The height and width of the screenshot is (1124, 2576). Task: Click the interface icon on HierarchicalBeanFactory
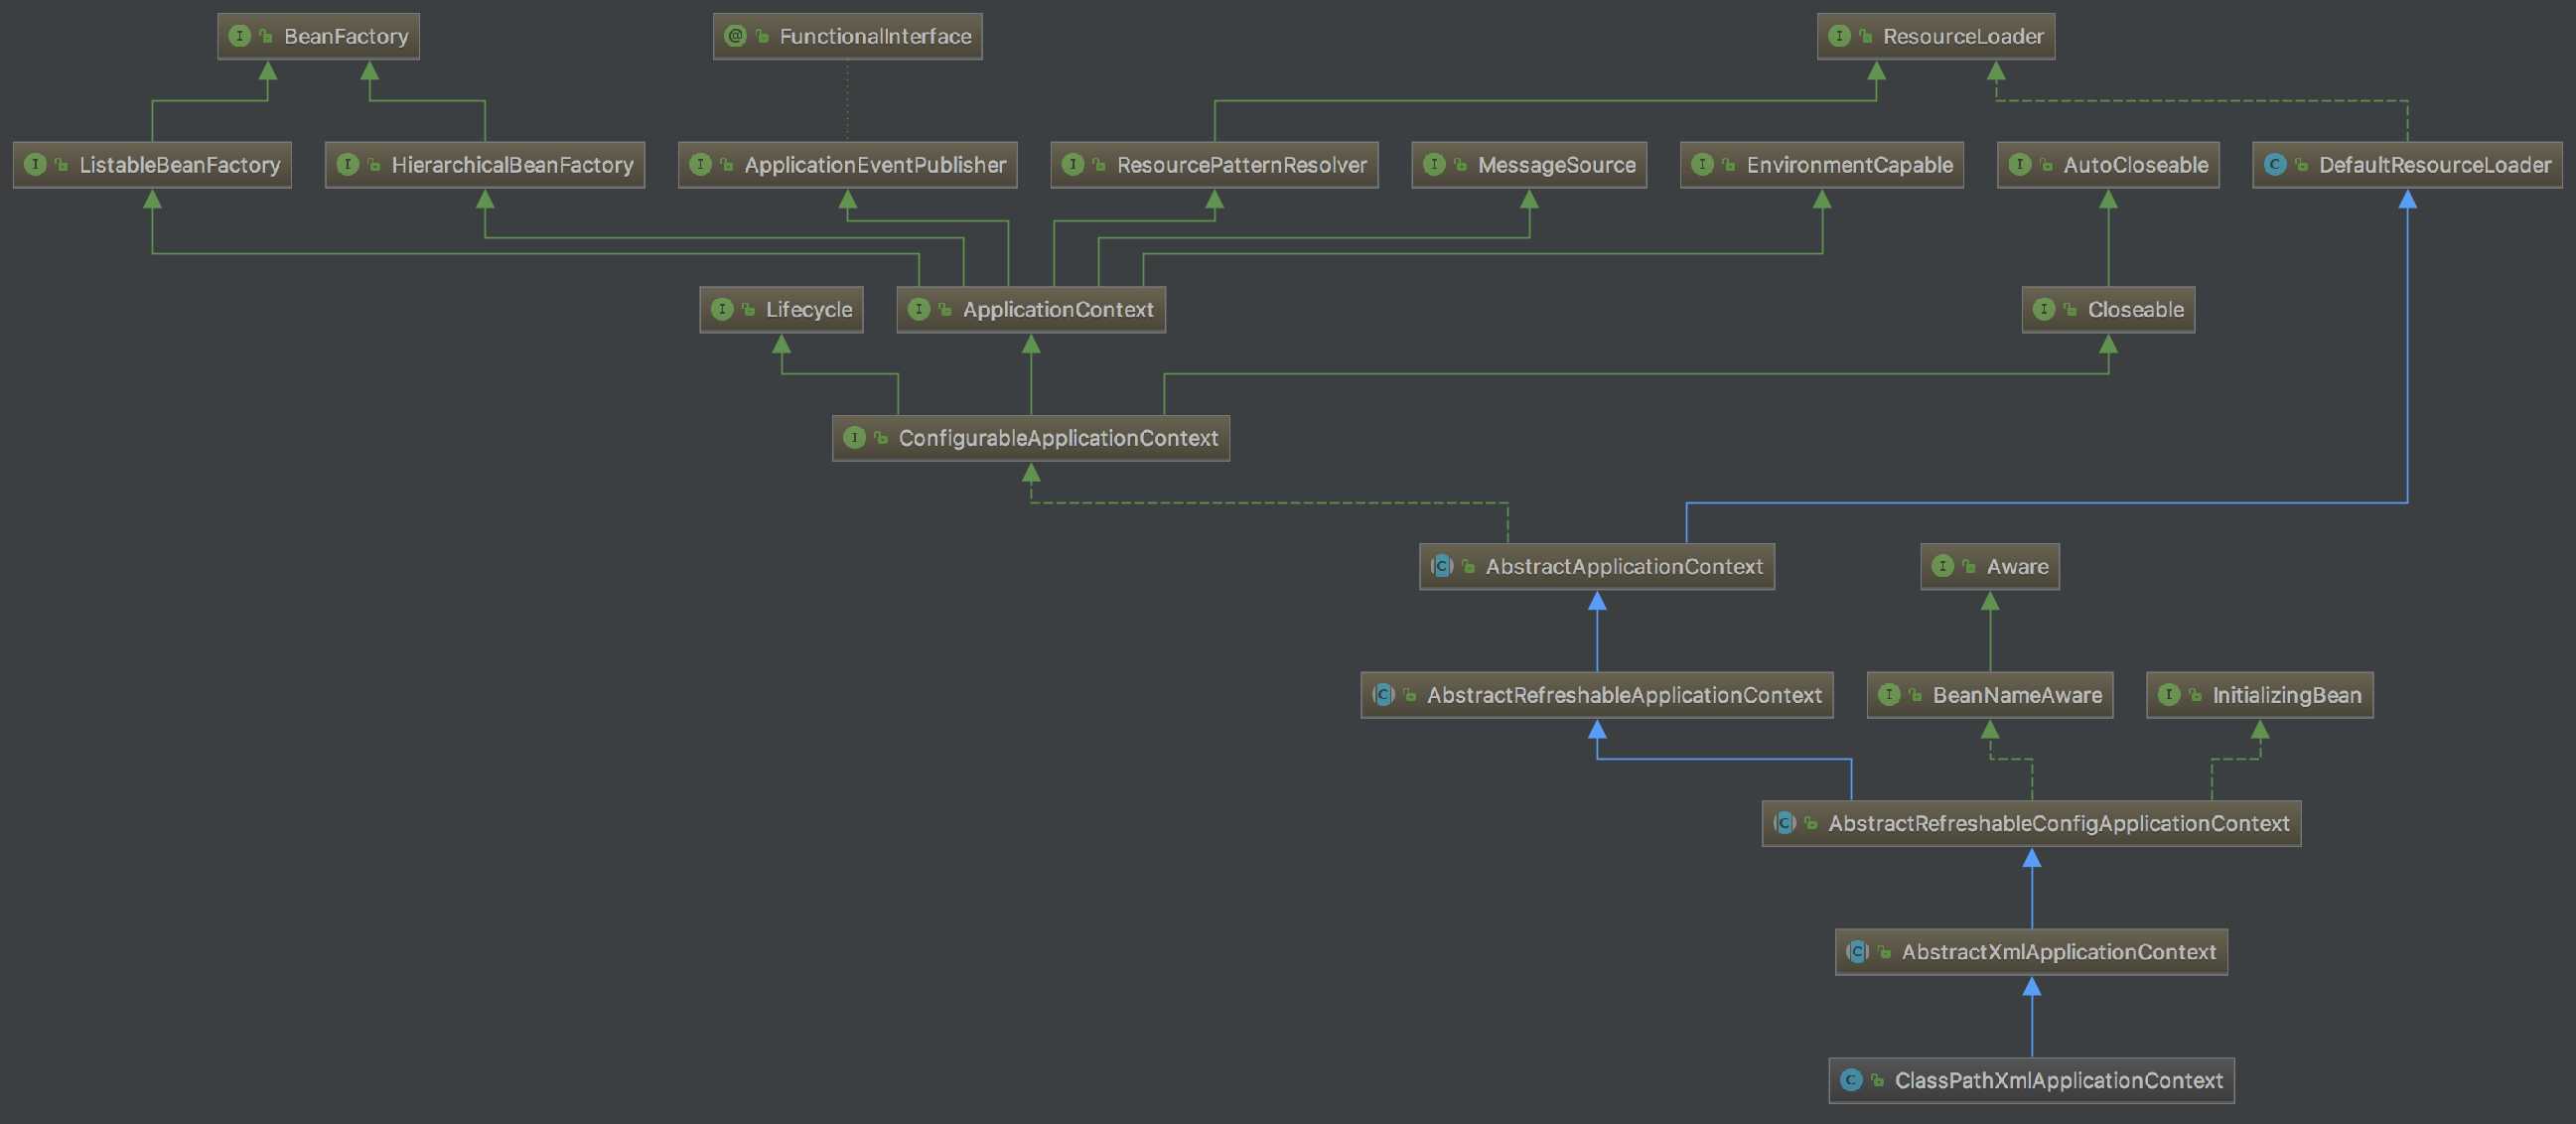tap(347, 164)
